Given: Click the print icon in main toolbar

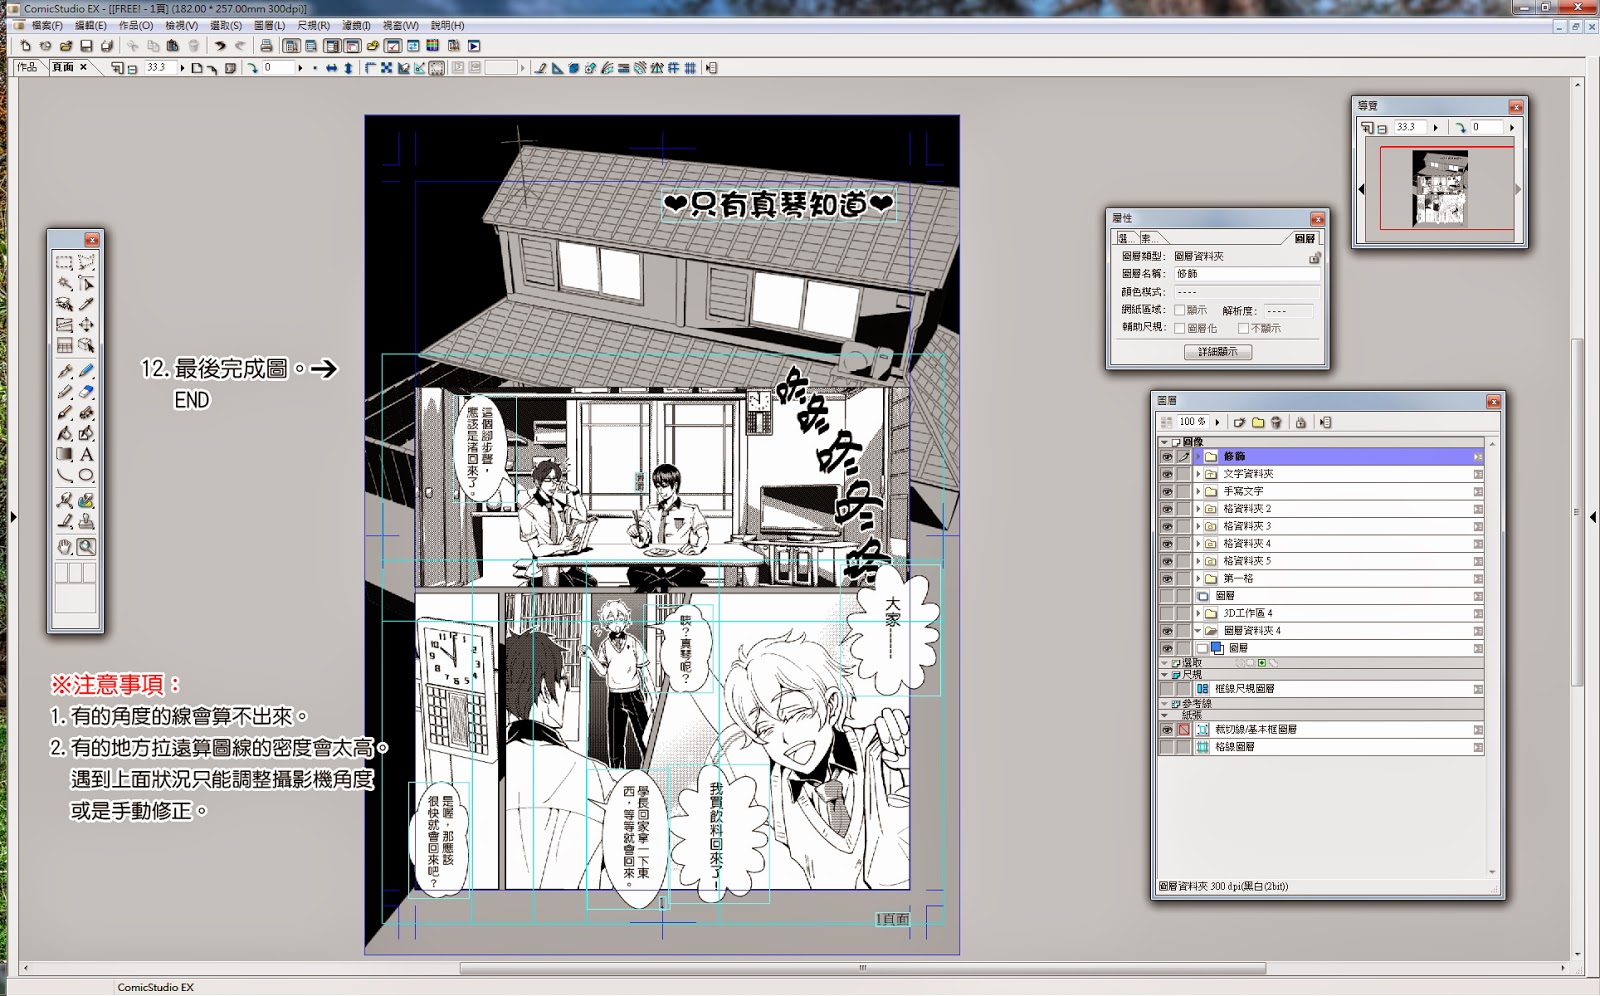Looking at the screenshot, I should click(x=266, y=46).
